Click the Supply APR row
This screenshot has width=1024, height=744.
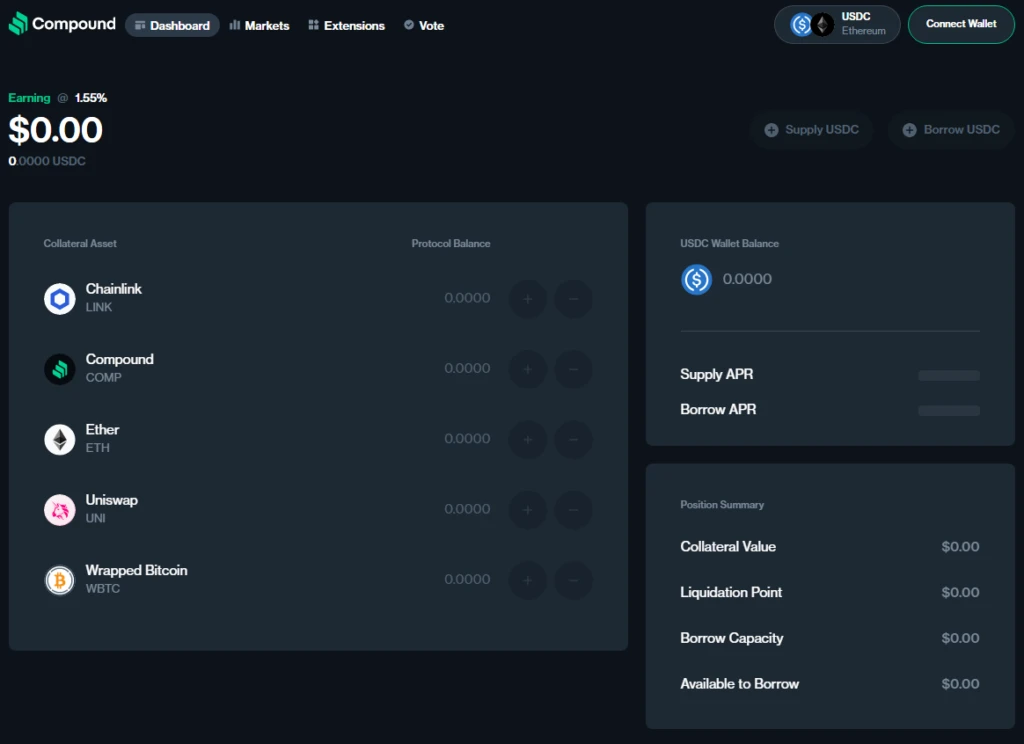coord(830,374)
